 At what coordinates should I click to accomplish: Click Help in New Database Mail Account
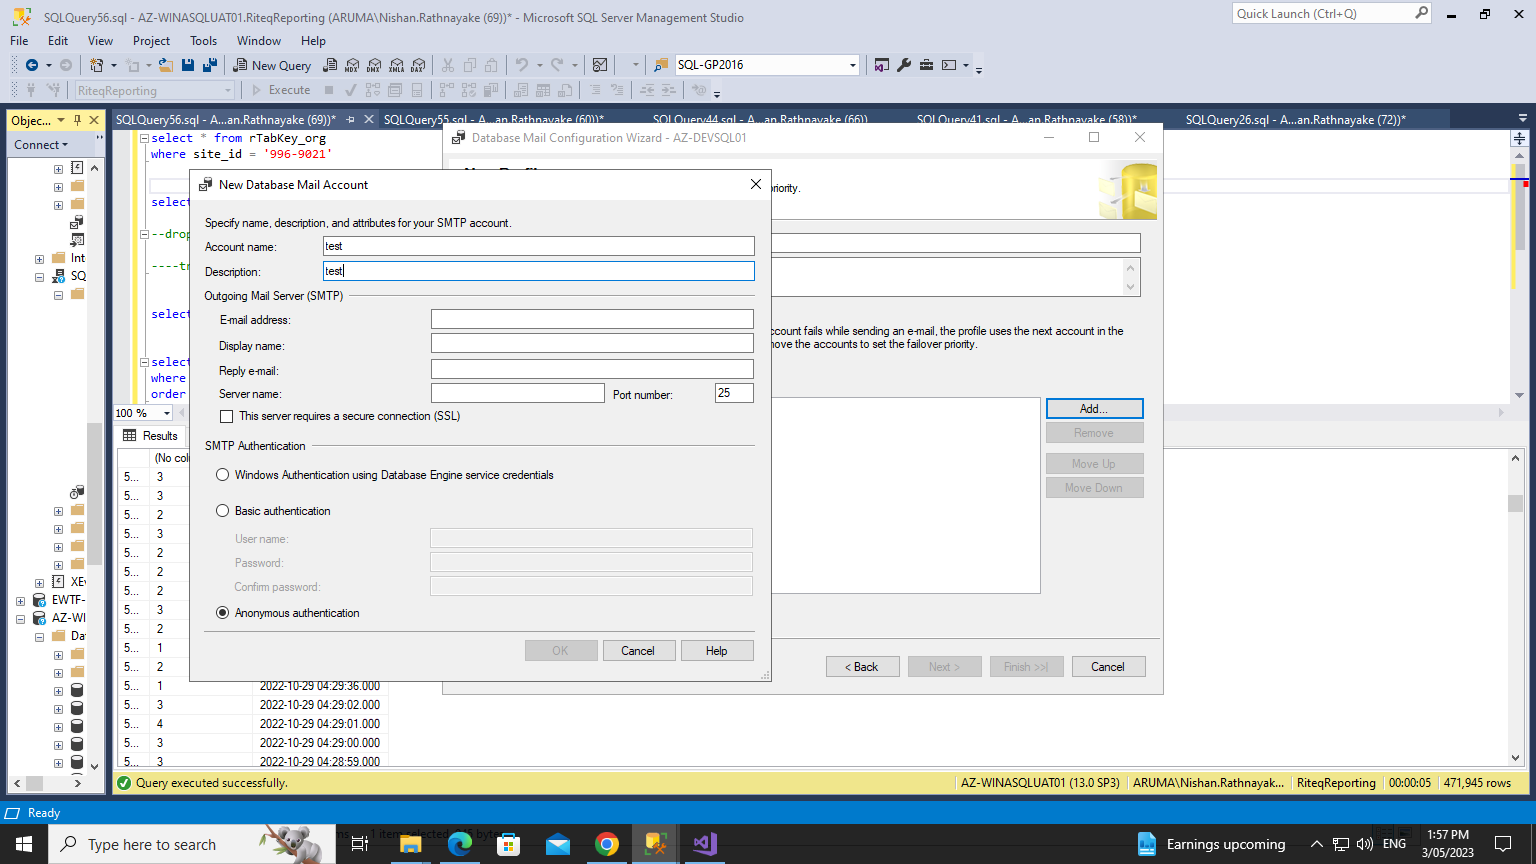click(716, 651)
